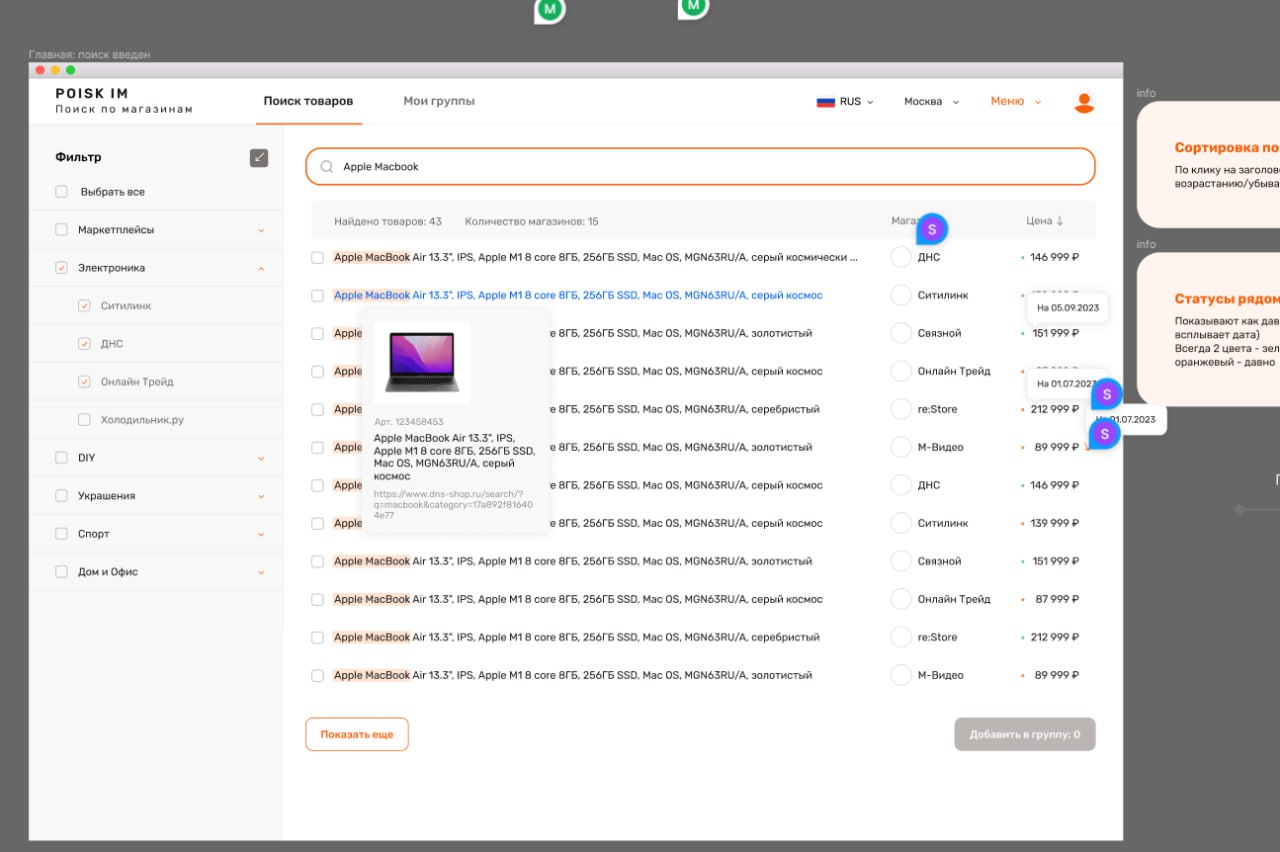
Task: Collapse the filter panel with the arrow icon
Action: 259,157
